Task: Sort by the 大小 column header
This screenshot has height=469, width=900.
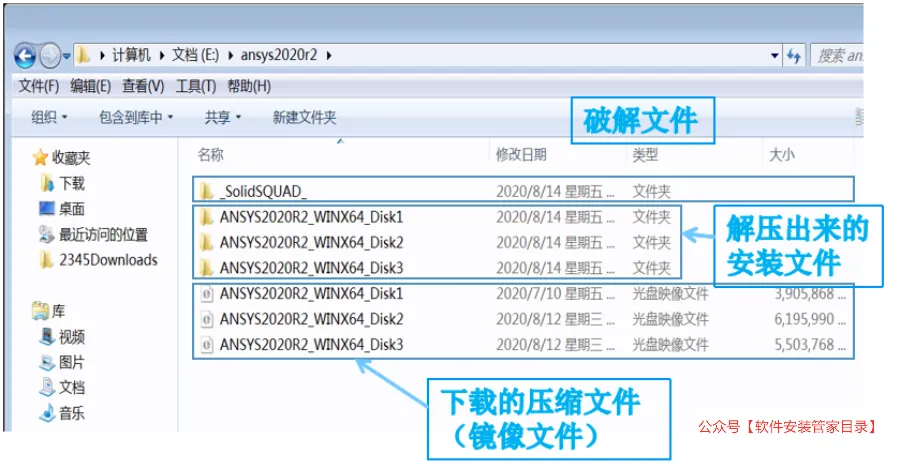Action: pyautogui.click(x=782, y=154)
